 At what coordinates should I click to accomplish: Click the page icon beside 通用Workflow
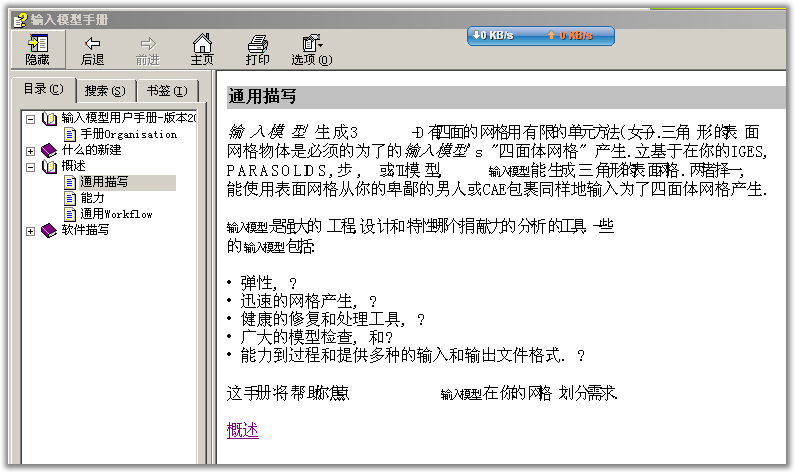click(x=70, y=214)
